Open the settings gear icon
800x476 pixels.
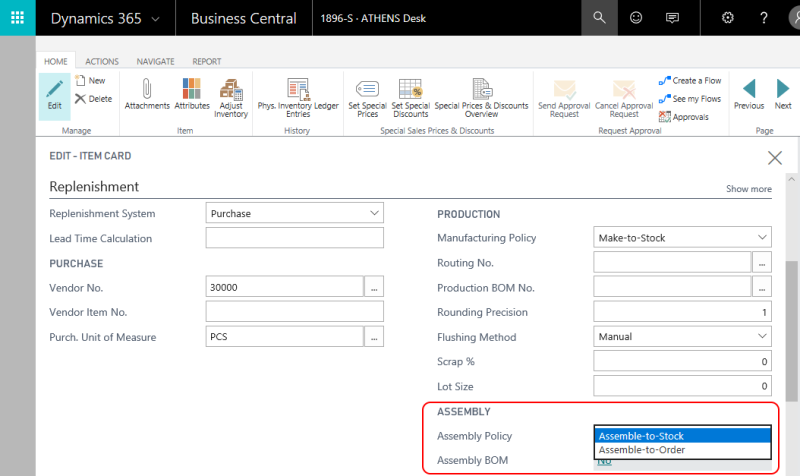(728, 18)
